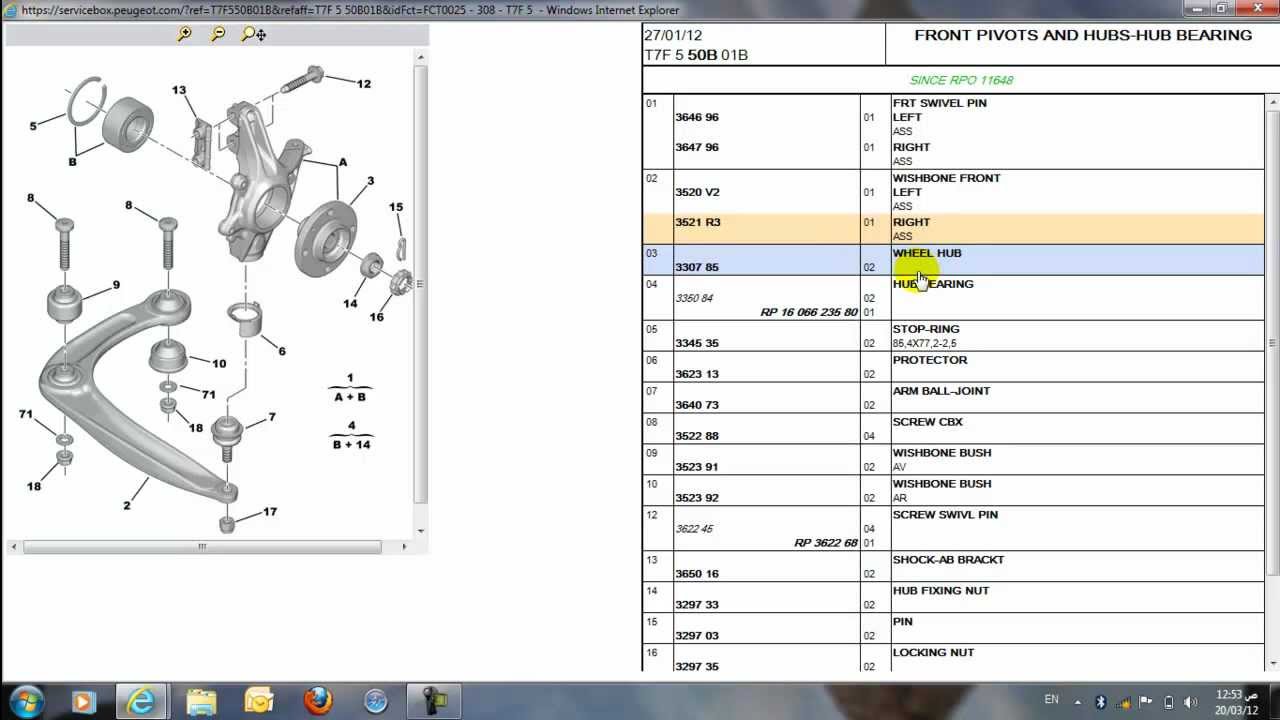Screen dimensions: 1280x720
Task: Click diagram's vertical scrollbar down arrow
Action: tap(421, 531)
